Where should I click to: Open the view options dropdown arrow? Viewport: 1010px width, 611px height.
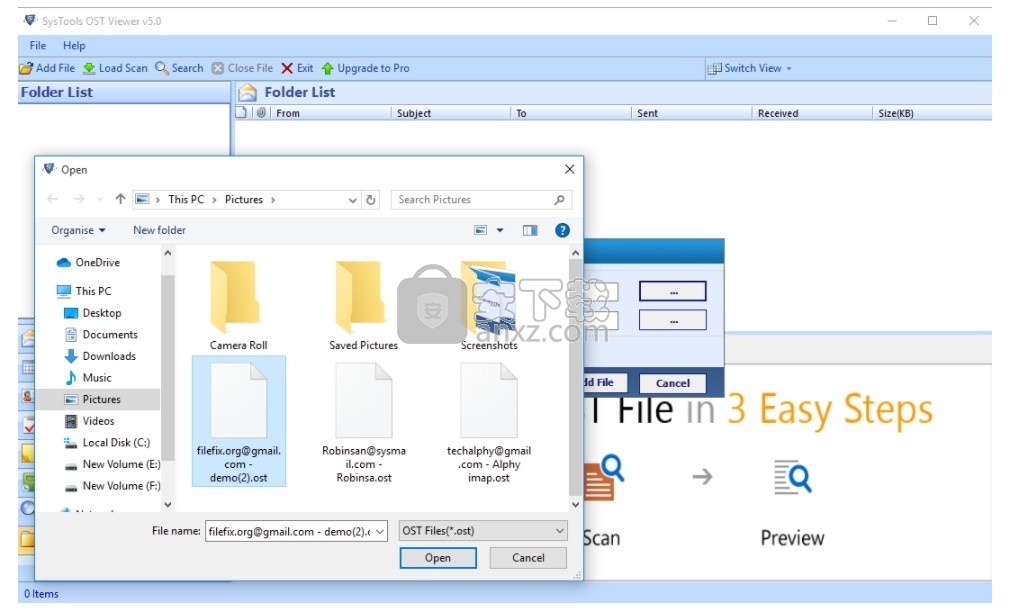point(500,230)
